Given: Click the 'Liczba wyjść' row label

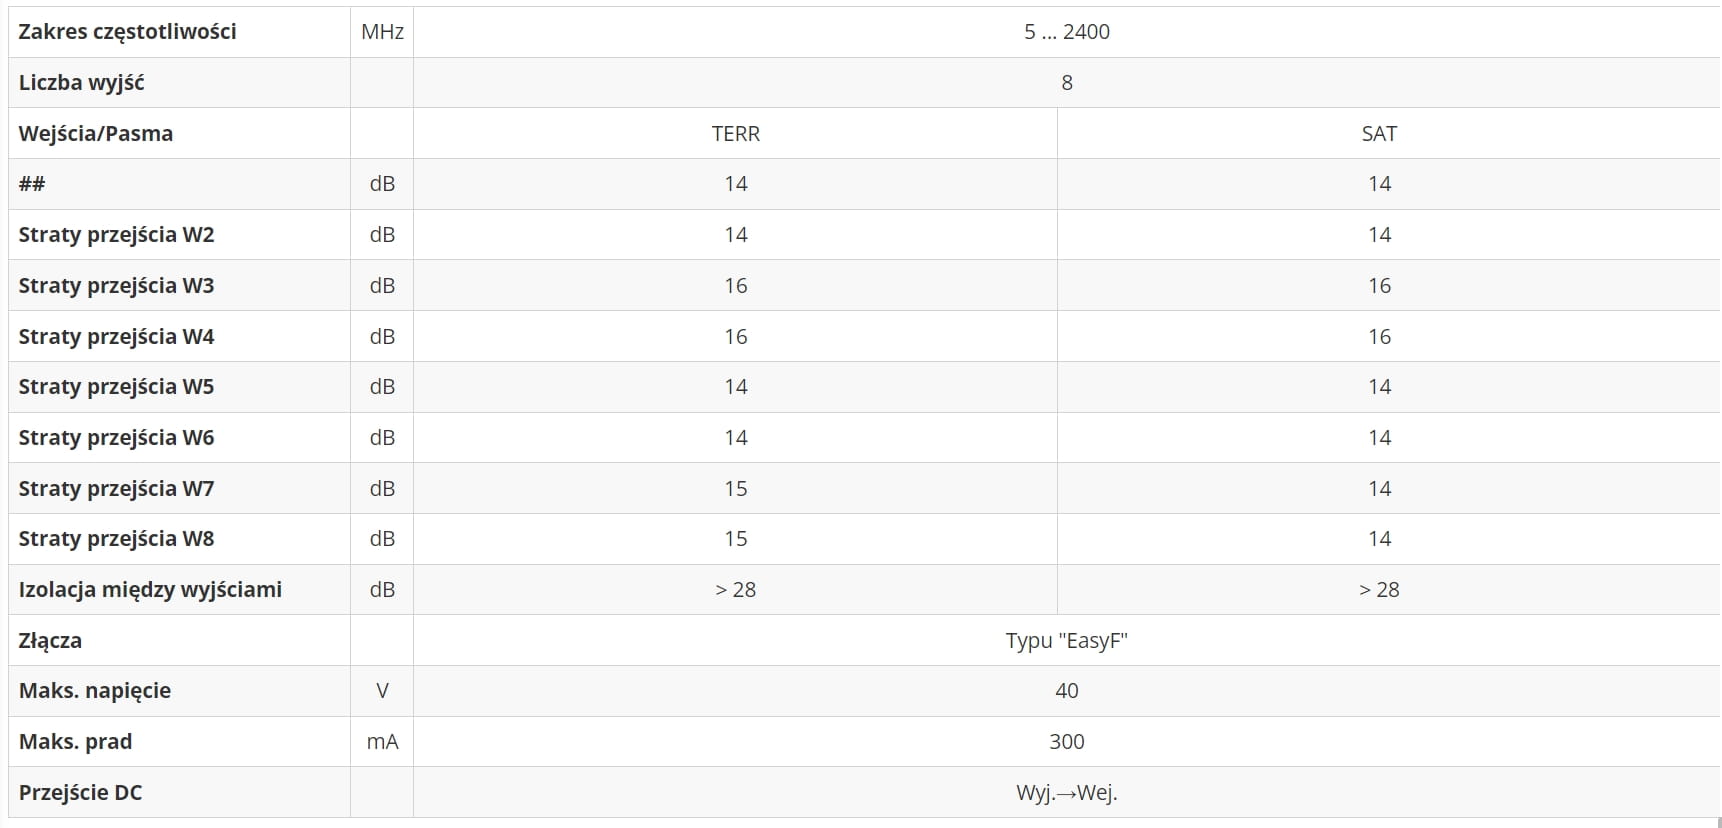Looking at the screenshot, I should tap(81, 83).
